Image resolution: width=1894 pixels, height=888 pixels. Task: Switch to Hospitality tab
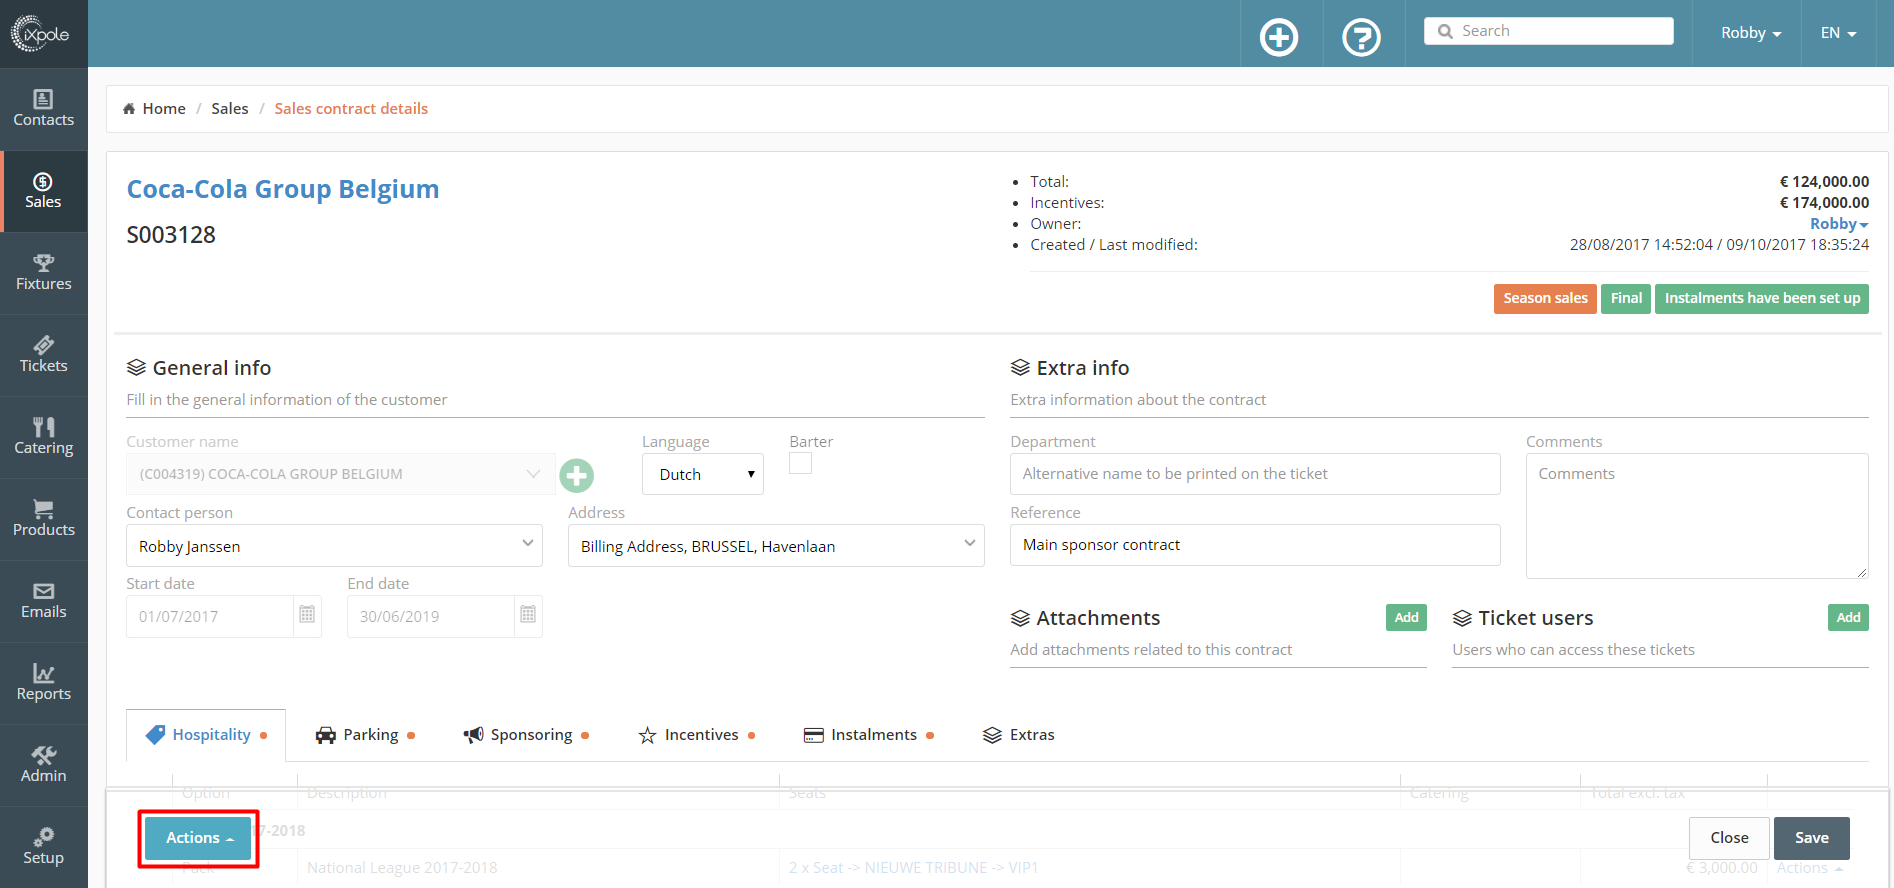click(x=207, y=735)
